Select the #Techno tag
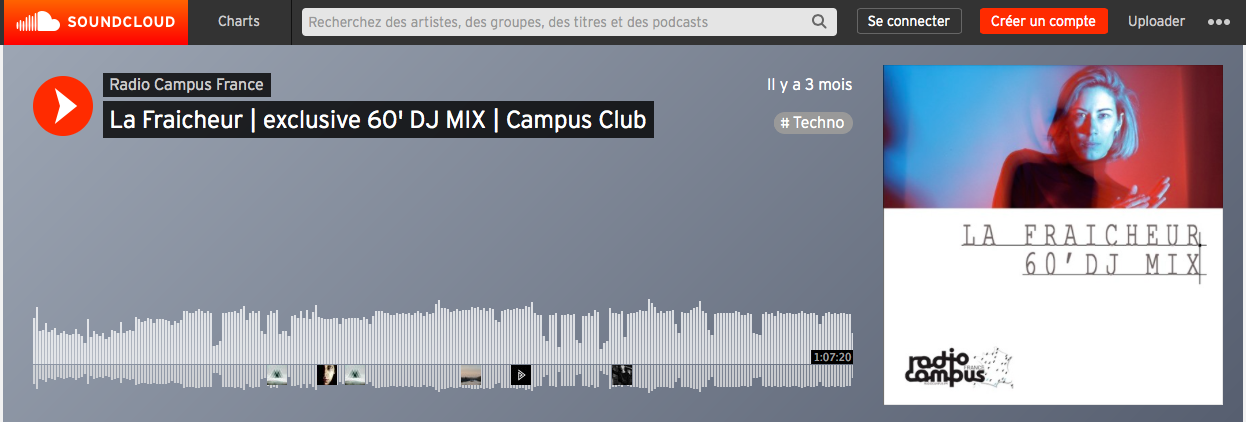Screen dimensions: 1246x422 [813, 123]
